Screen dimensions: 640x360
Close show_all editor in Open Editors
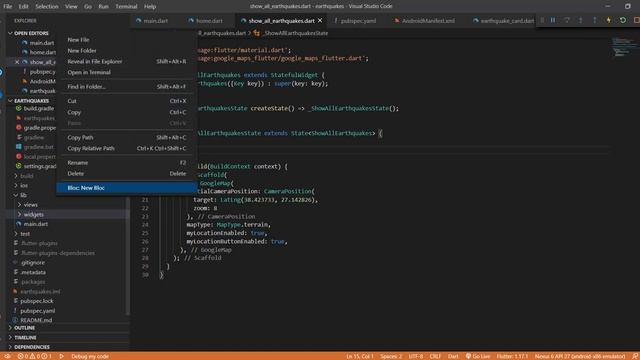[x=17, y=62]
